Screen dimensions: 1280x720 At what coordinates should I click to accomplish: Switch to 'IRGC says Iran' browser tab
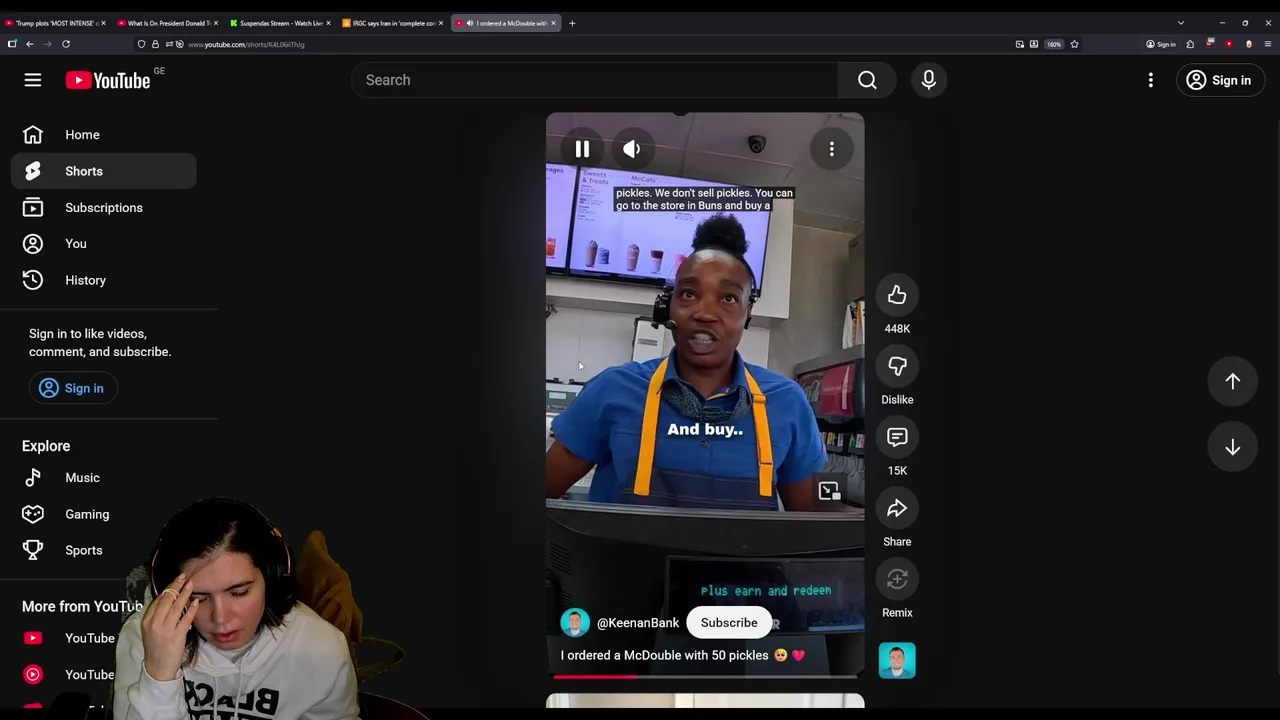[x=393, y=23]
